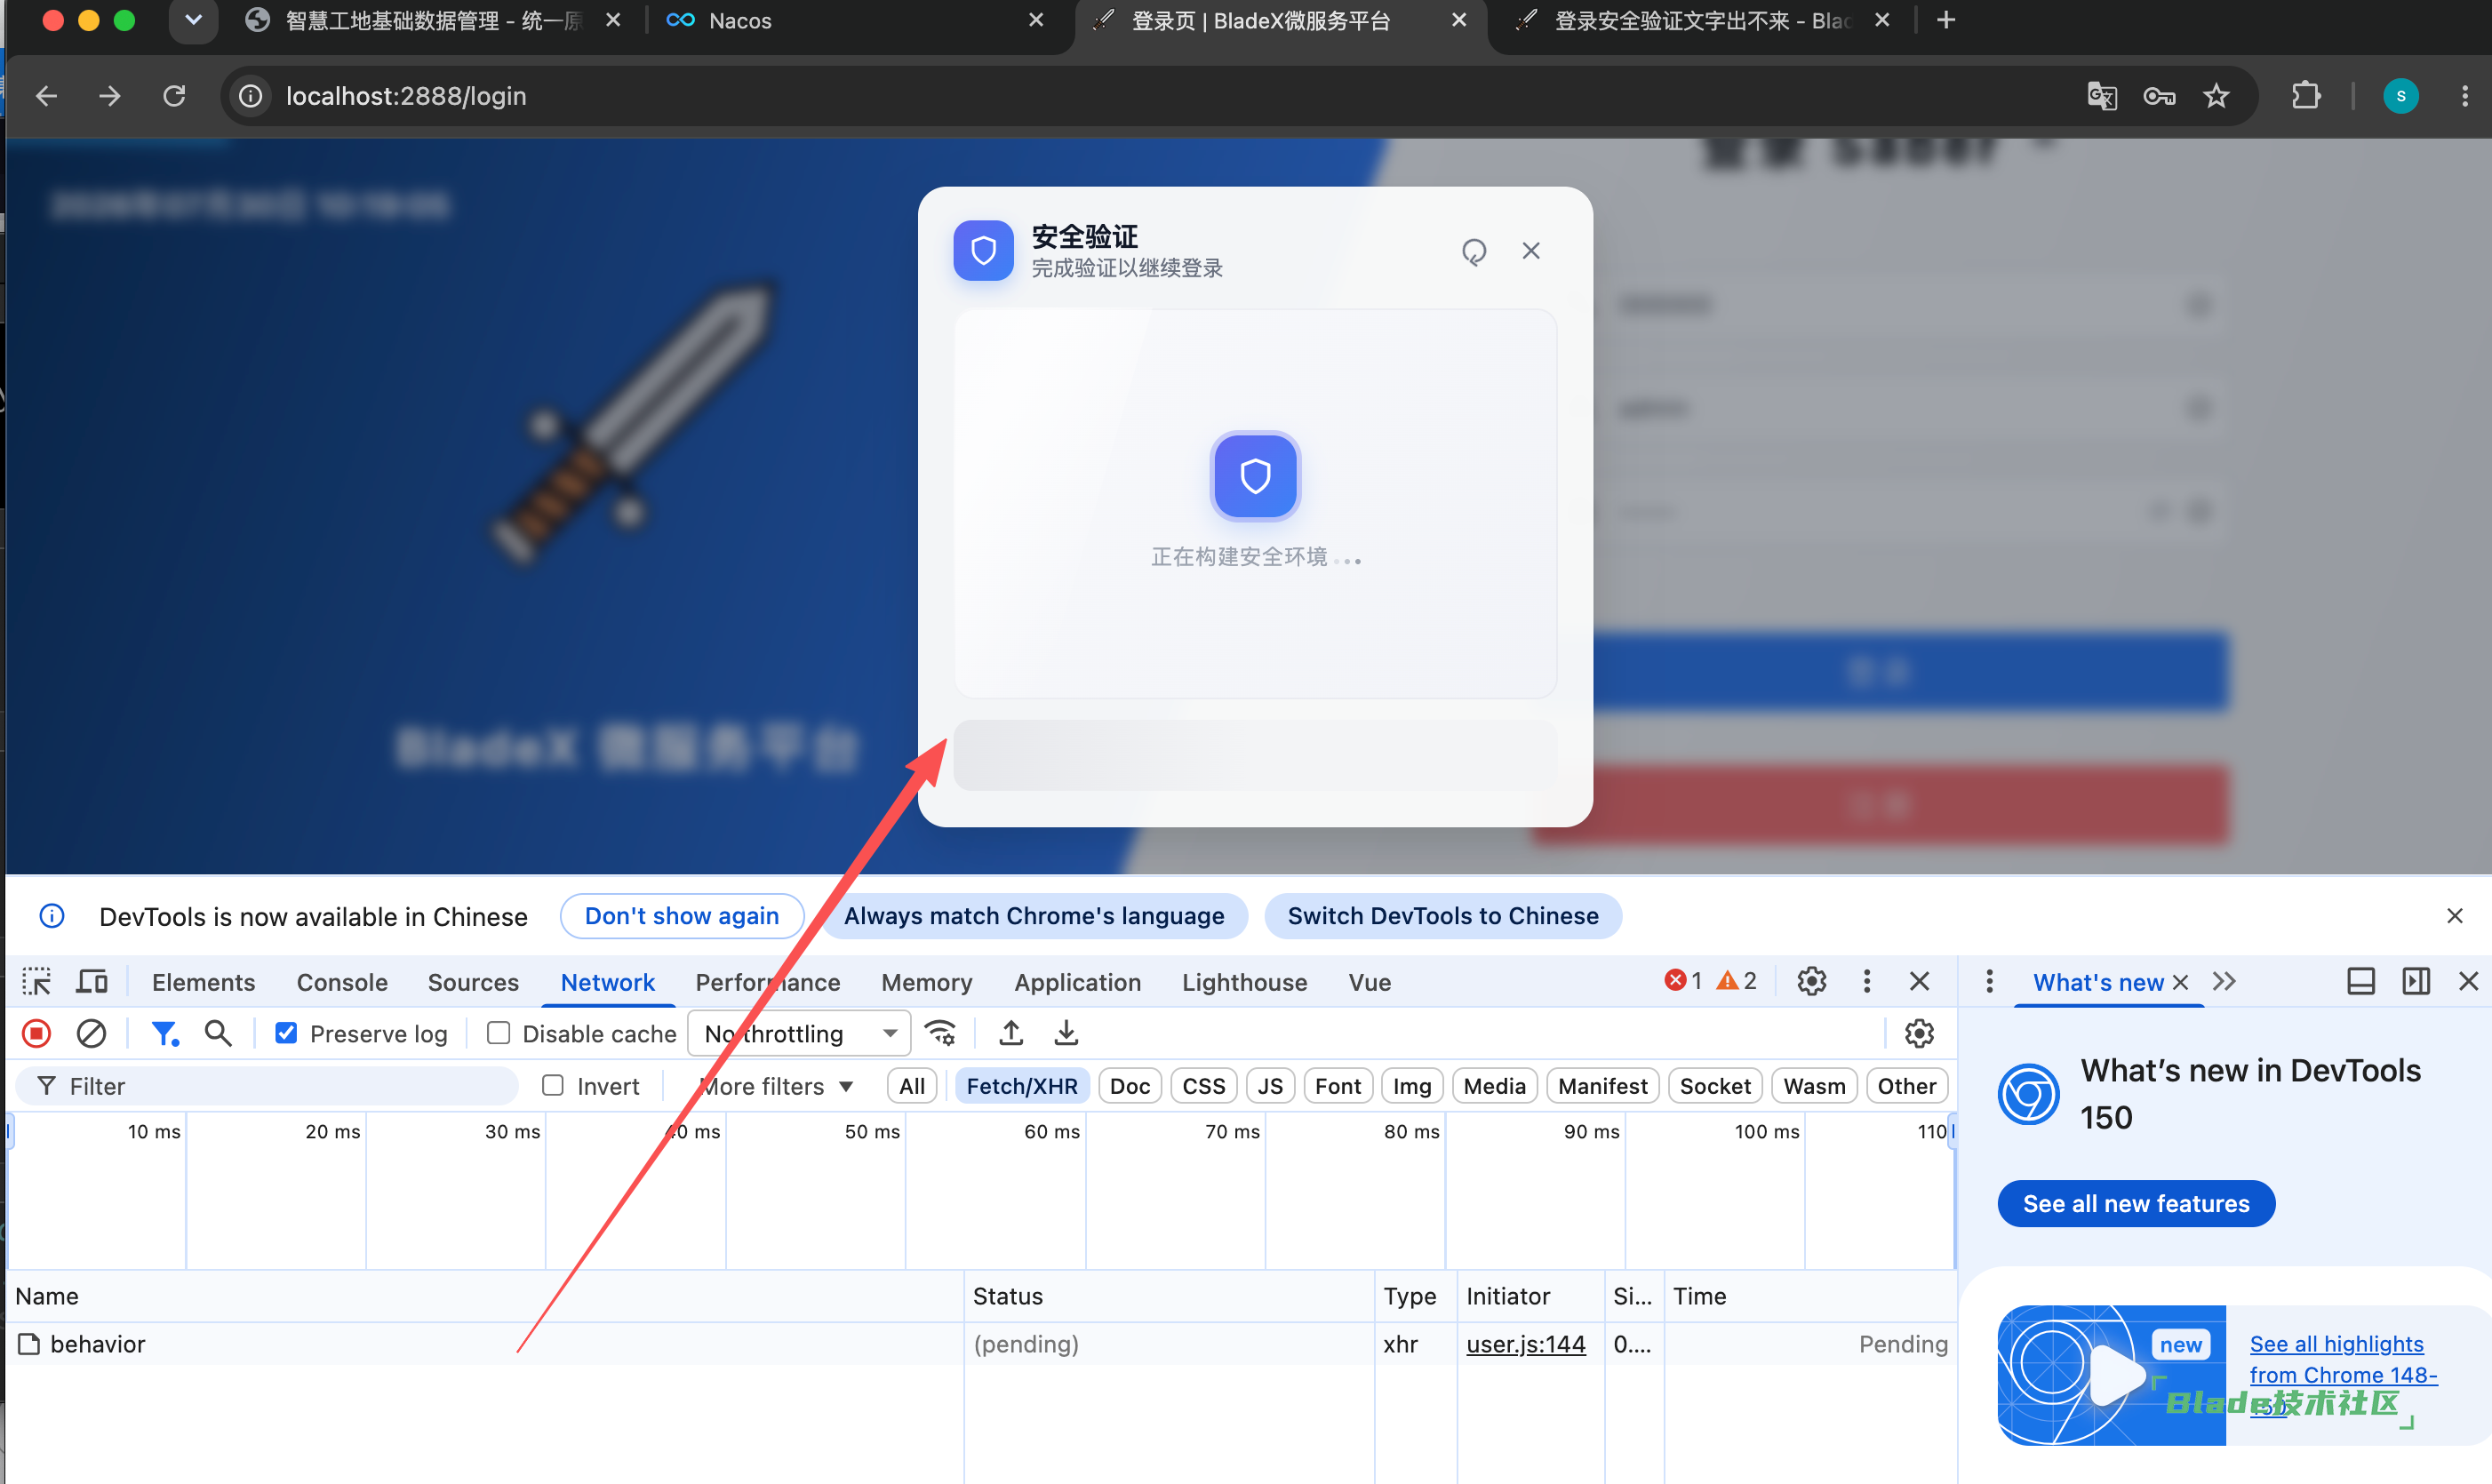Open the Elements panel
This screenshot has width=2492, height=1484.
point(203,982)
